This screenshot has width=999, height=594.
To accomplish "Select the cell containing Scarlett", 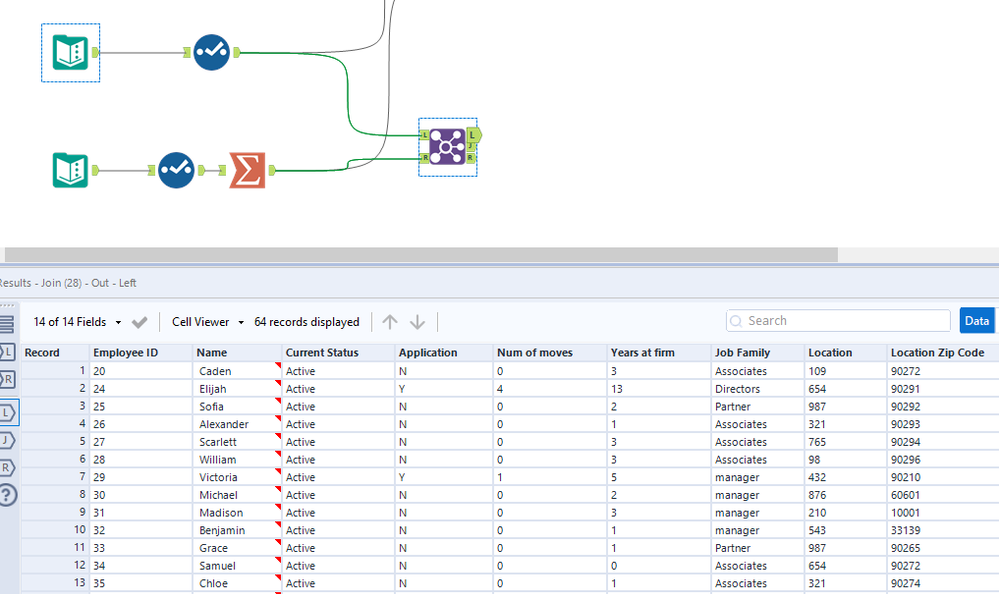I will point(237,442).
